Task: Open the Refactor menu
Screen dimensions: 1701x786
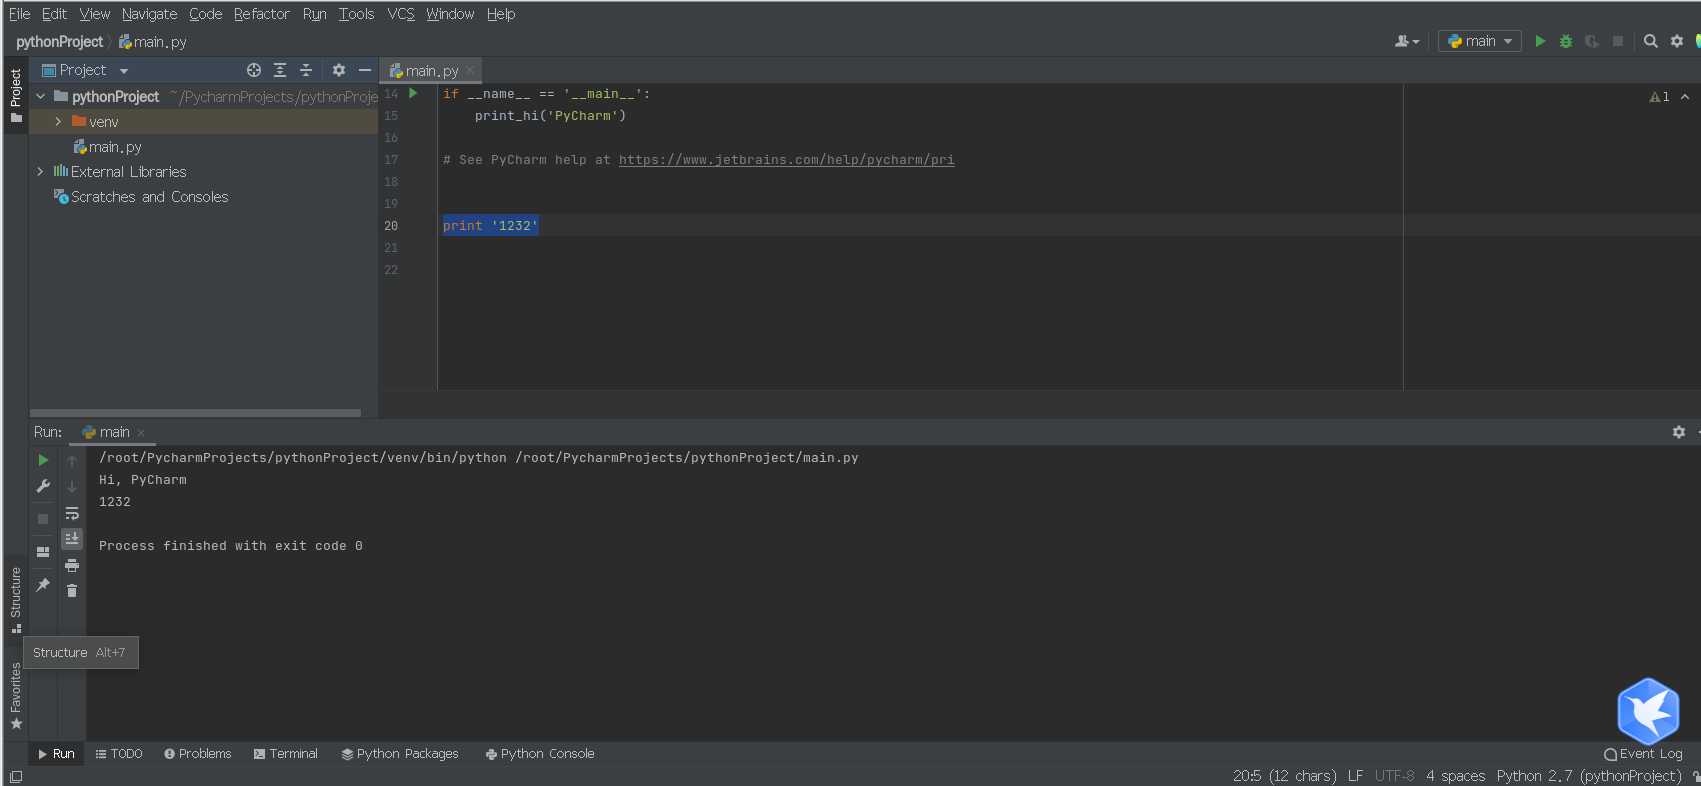Action: 261,14
